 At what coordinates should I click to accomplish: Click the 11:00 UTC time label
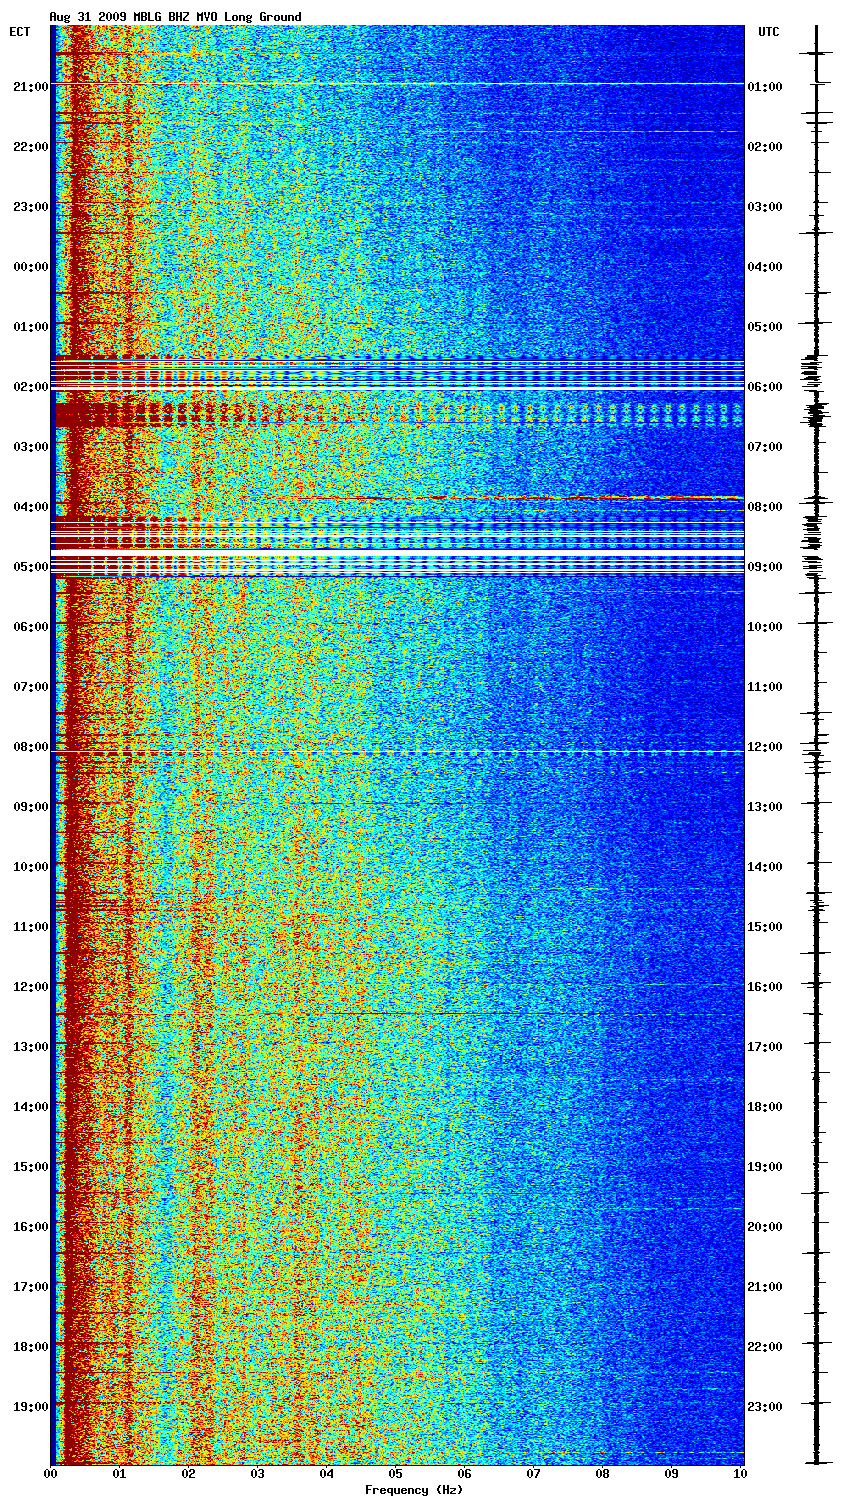764,687
